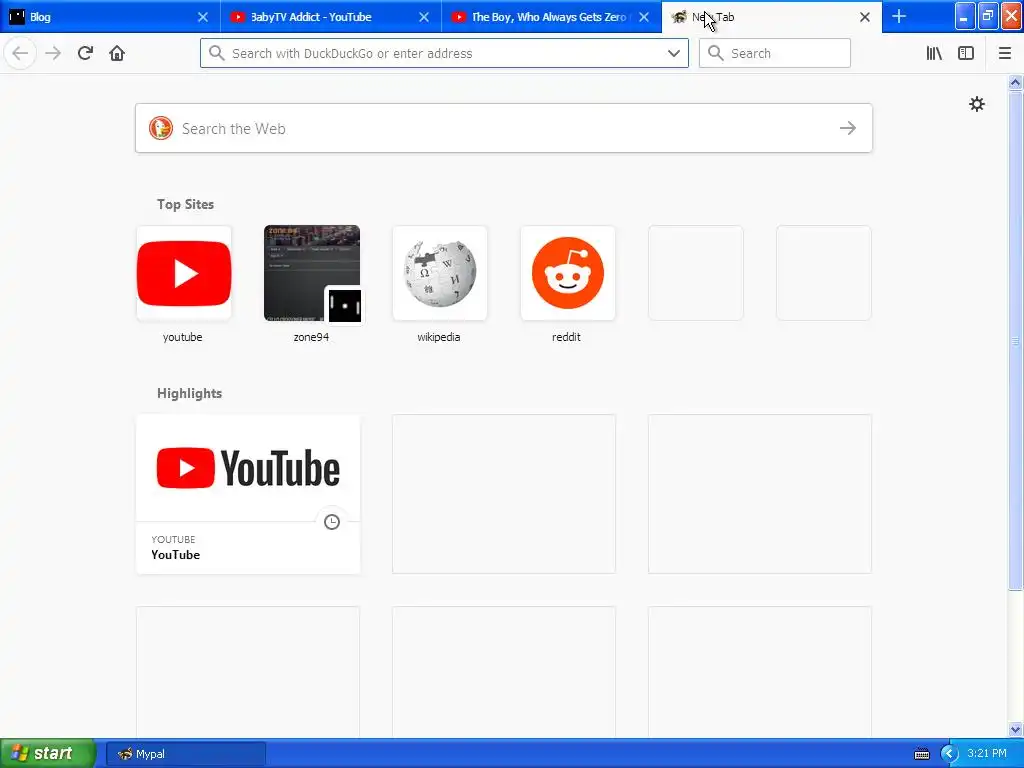Screen dimensions: 1024x768
Task: Expand the address bar history dropdown
Action: coord(674,53)
